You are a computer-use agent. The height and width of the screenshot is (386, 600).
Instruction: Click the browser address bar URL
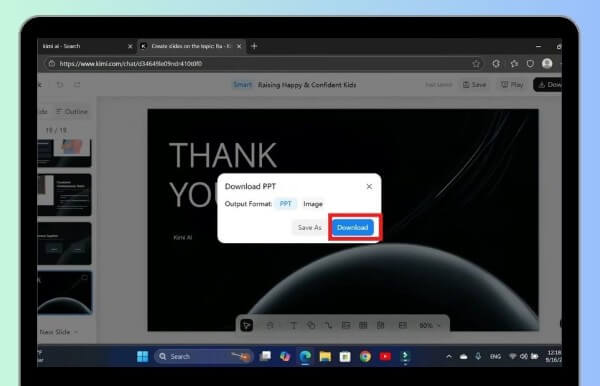tap(130, 64)
